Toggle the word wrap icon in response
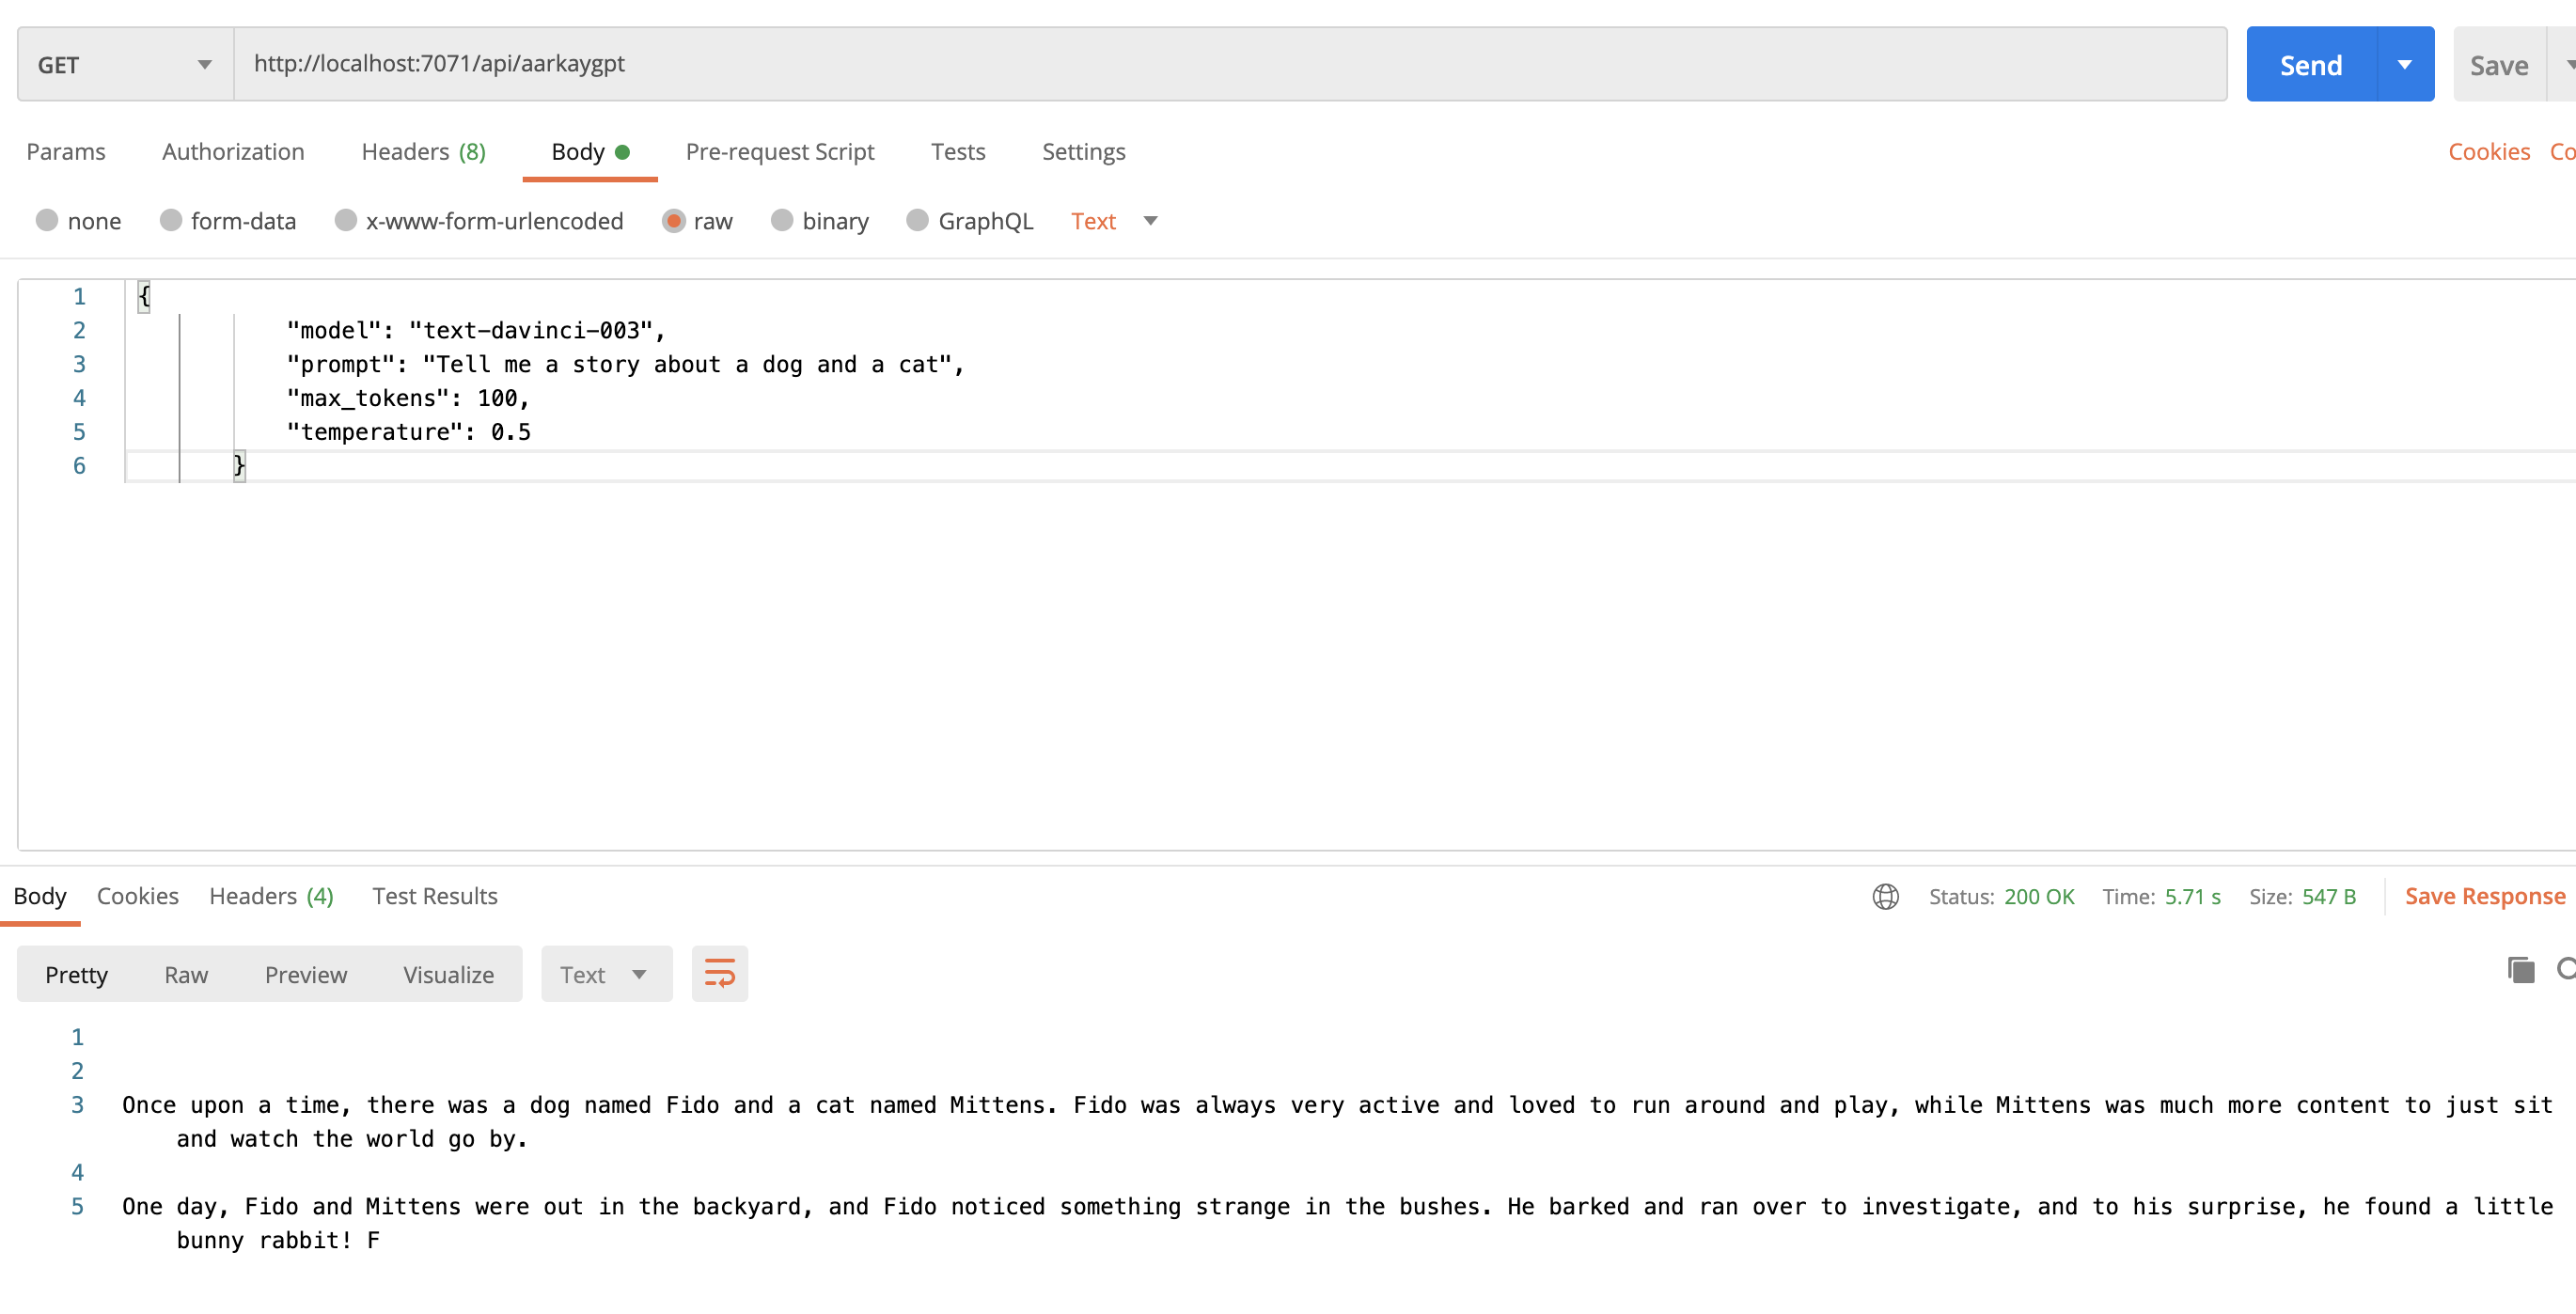The height and width of the screenshot is (1314, 2576). [x=719, y=973]
